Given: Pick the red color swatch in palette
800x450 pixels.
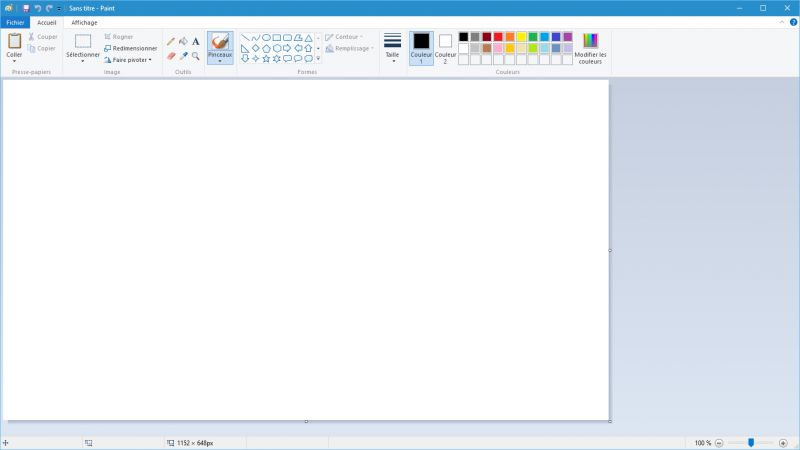Looking at the screenshot, I should click(498, 37).
